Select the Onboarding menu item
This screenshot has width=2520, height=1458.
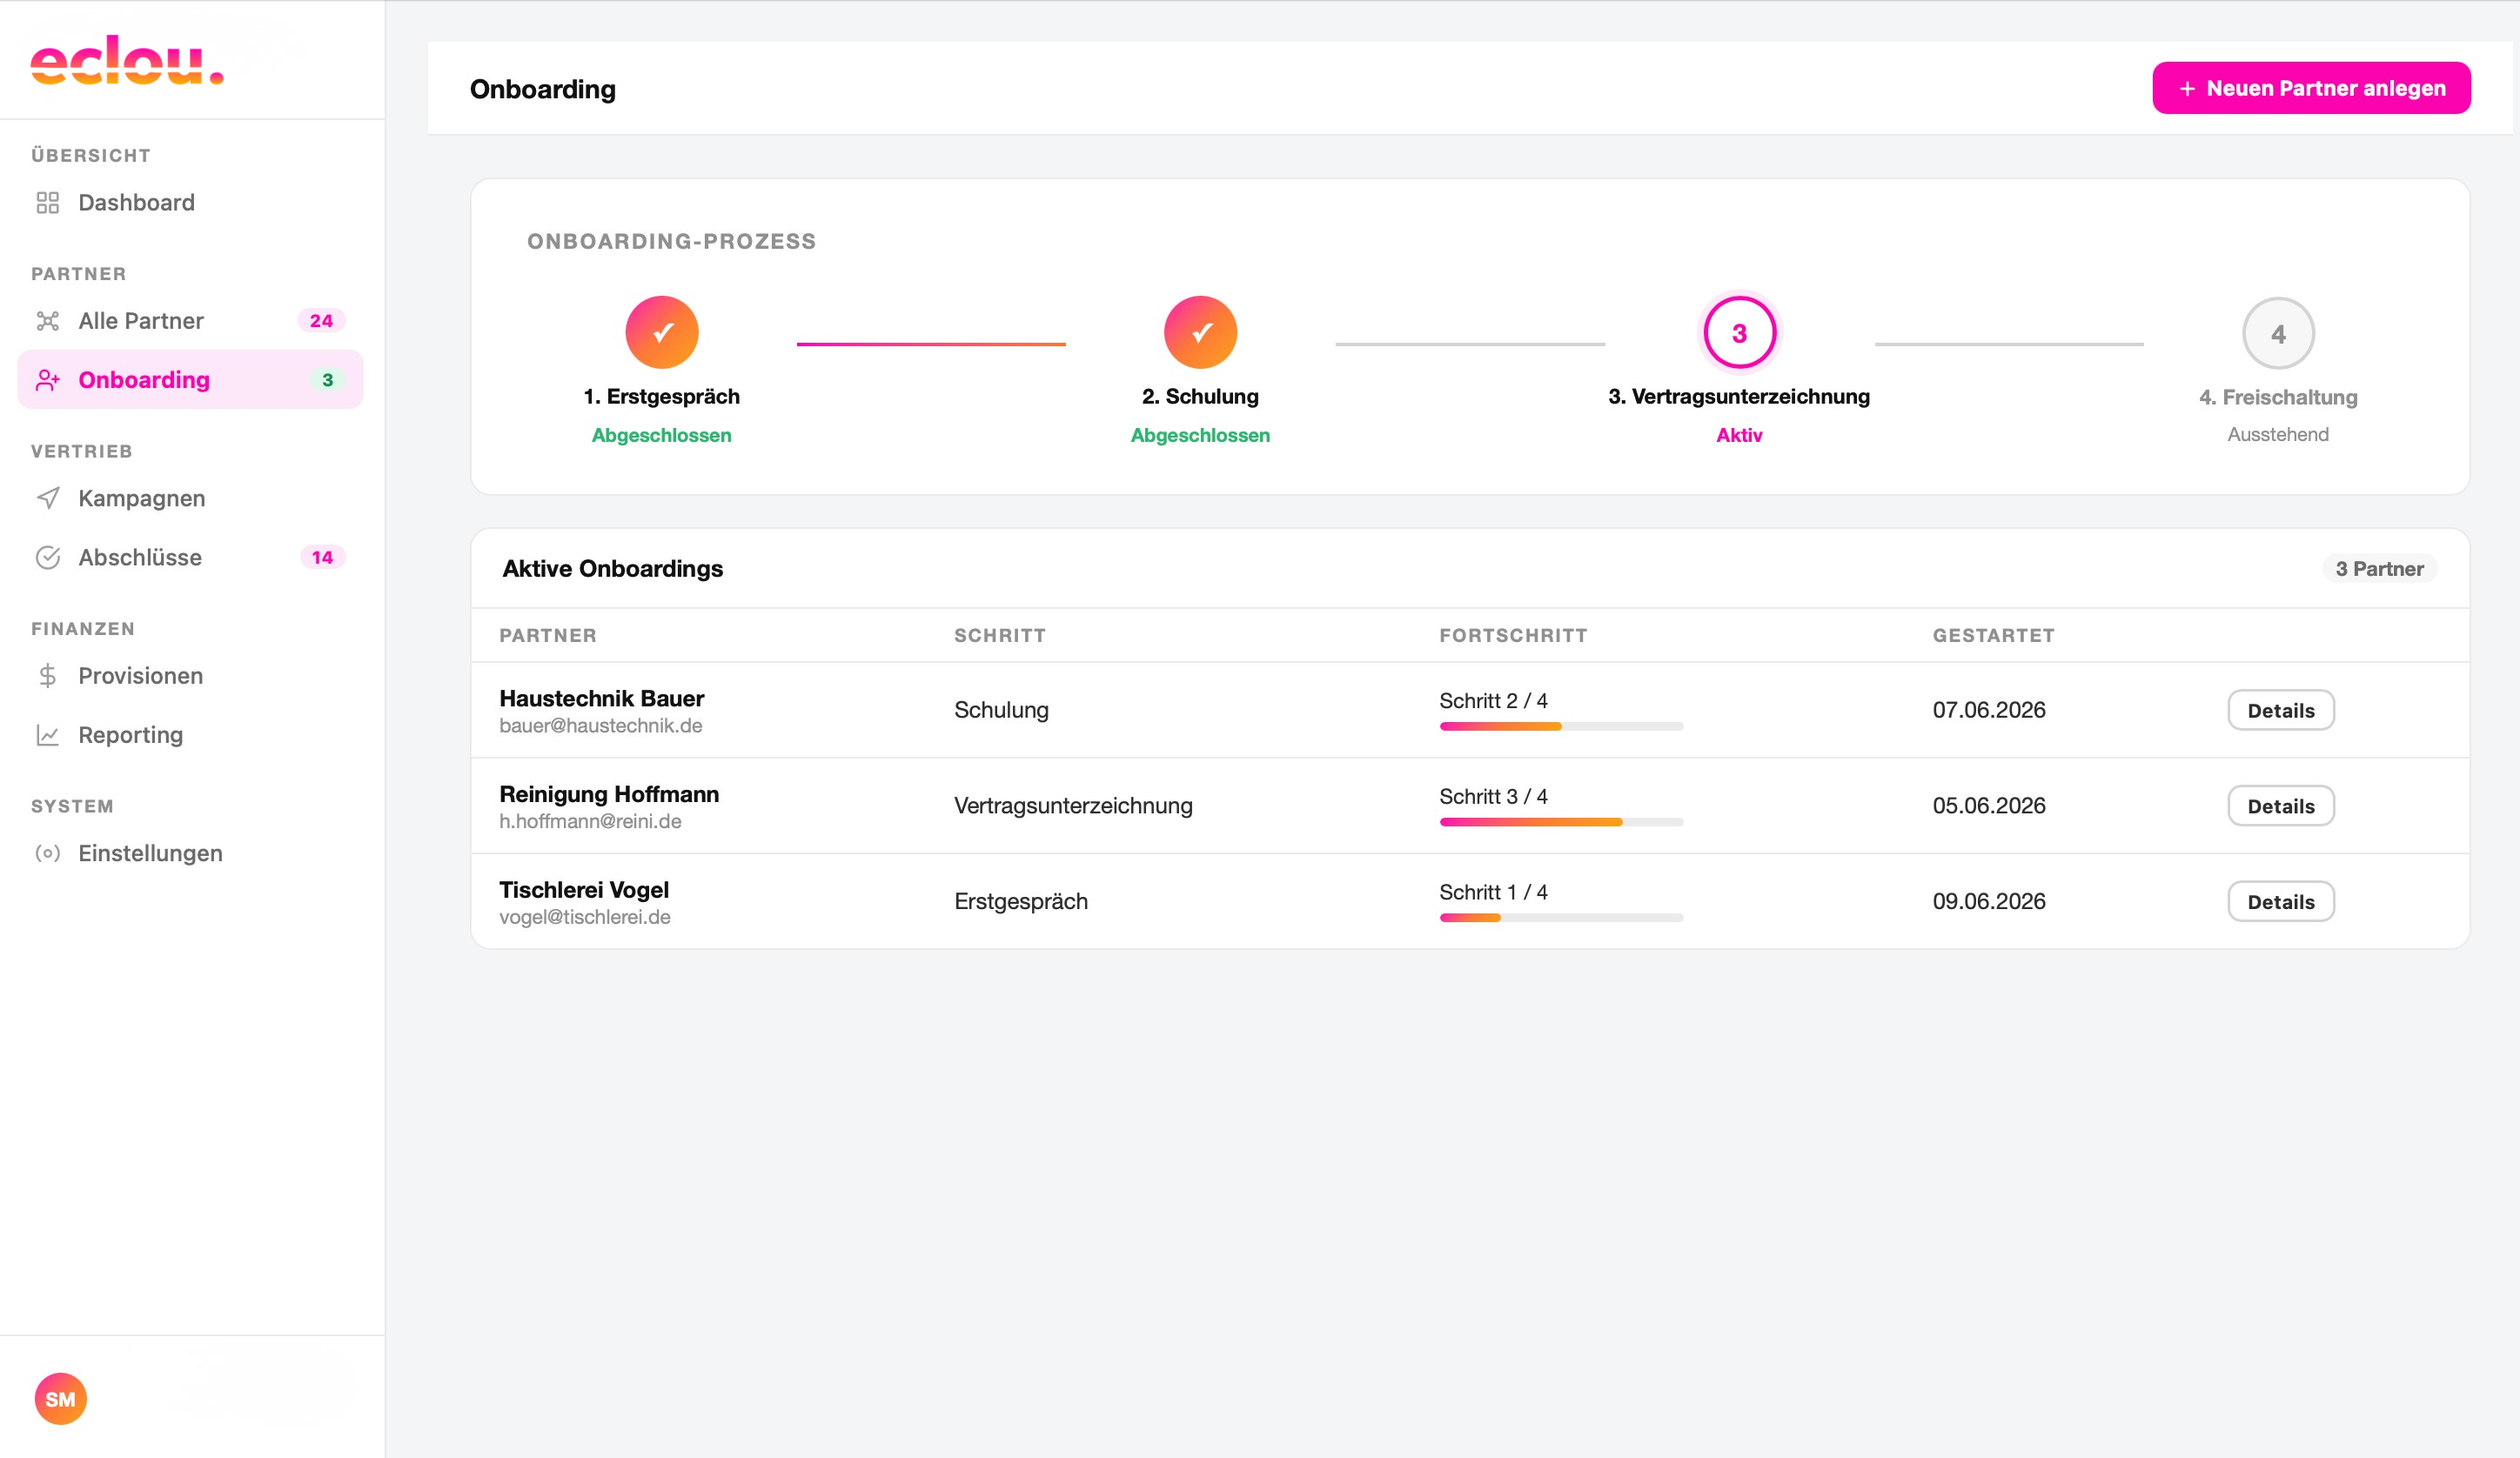(x=190, y=380)
